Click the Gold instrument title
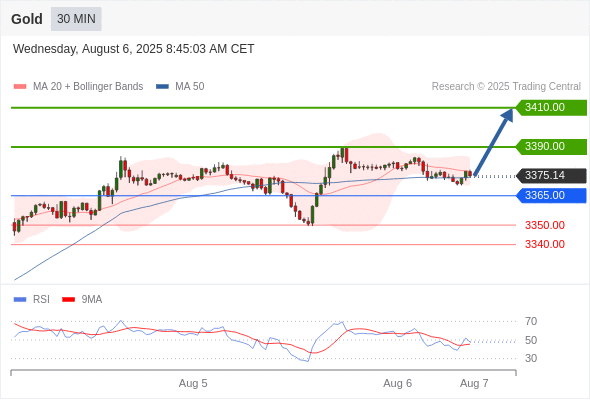Screen dimensions: 590x400 [x=27, y=19]
